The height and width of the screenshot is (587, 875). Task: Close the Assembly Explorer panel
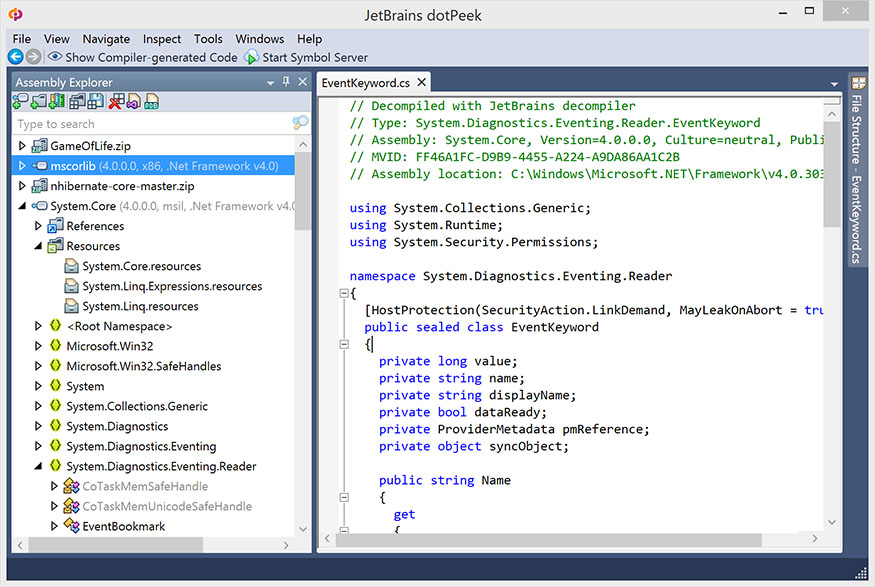pyautogui.click(x=302, y=81)
